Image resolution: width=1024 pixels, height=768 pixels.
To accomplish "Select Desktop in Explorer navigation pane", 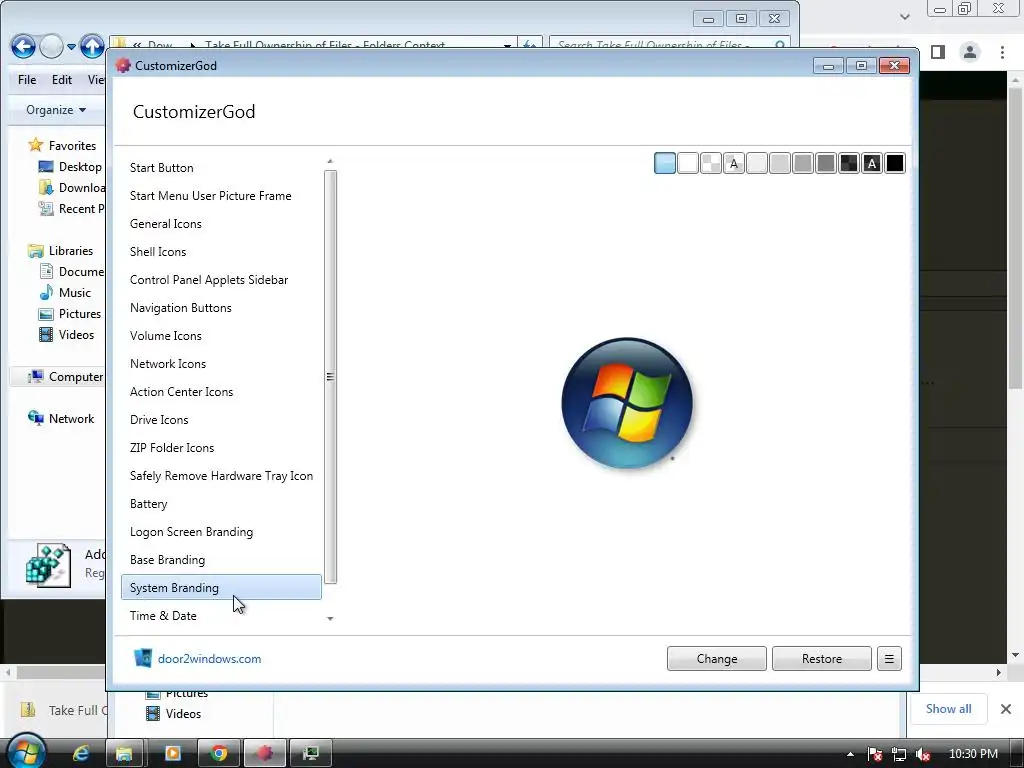I will (x=71, y=167).
